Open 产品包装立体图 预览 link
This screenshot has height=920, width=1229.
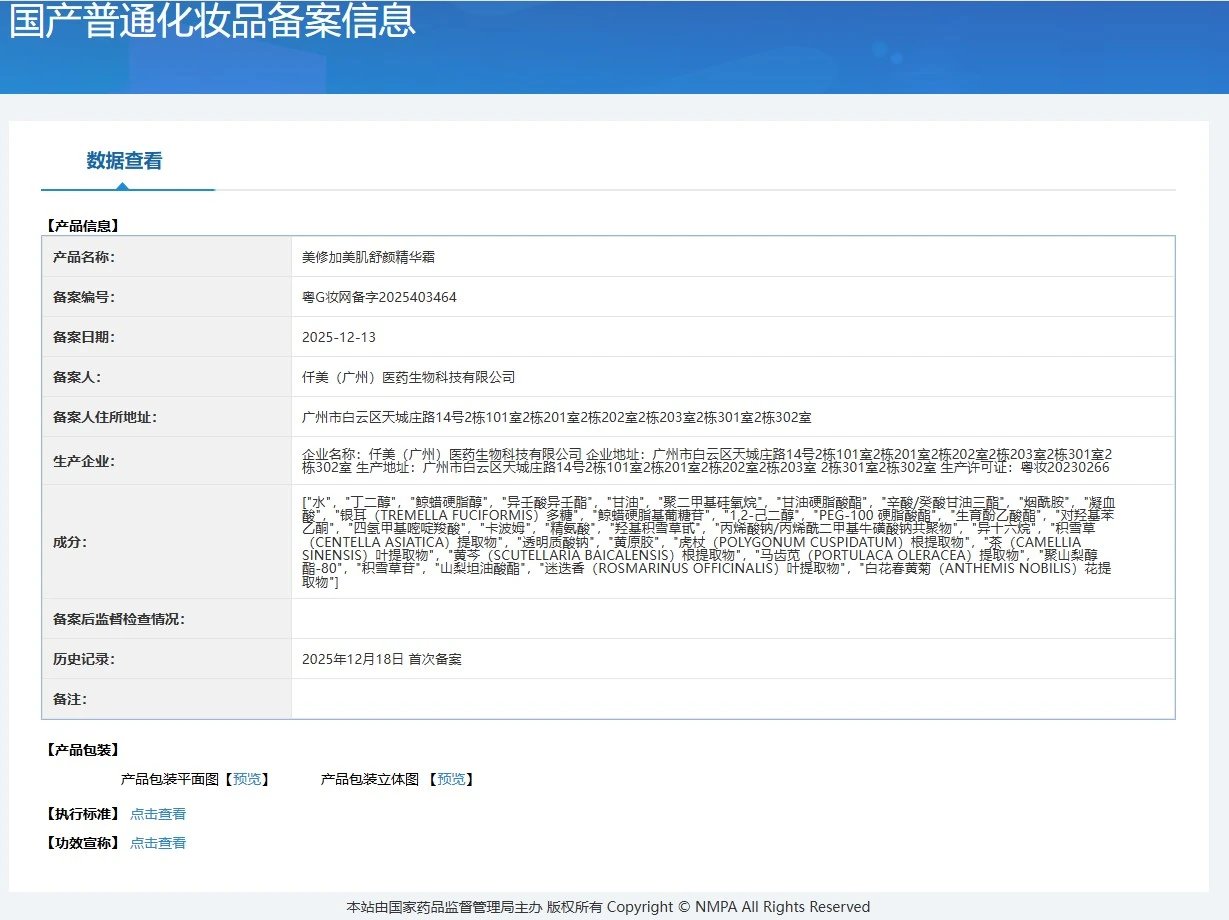(x=450, y=779)
